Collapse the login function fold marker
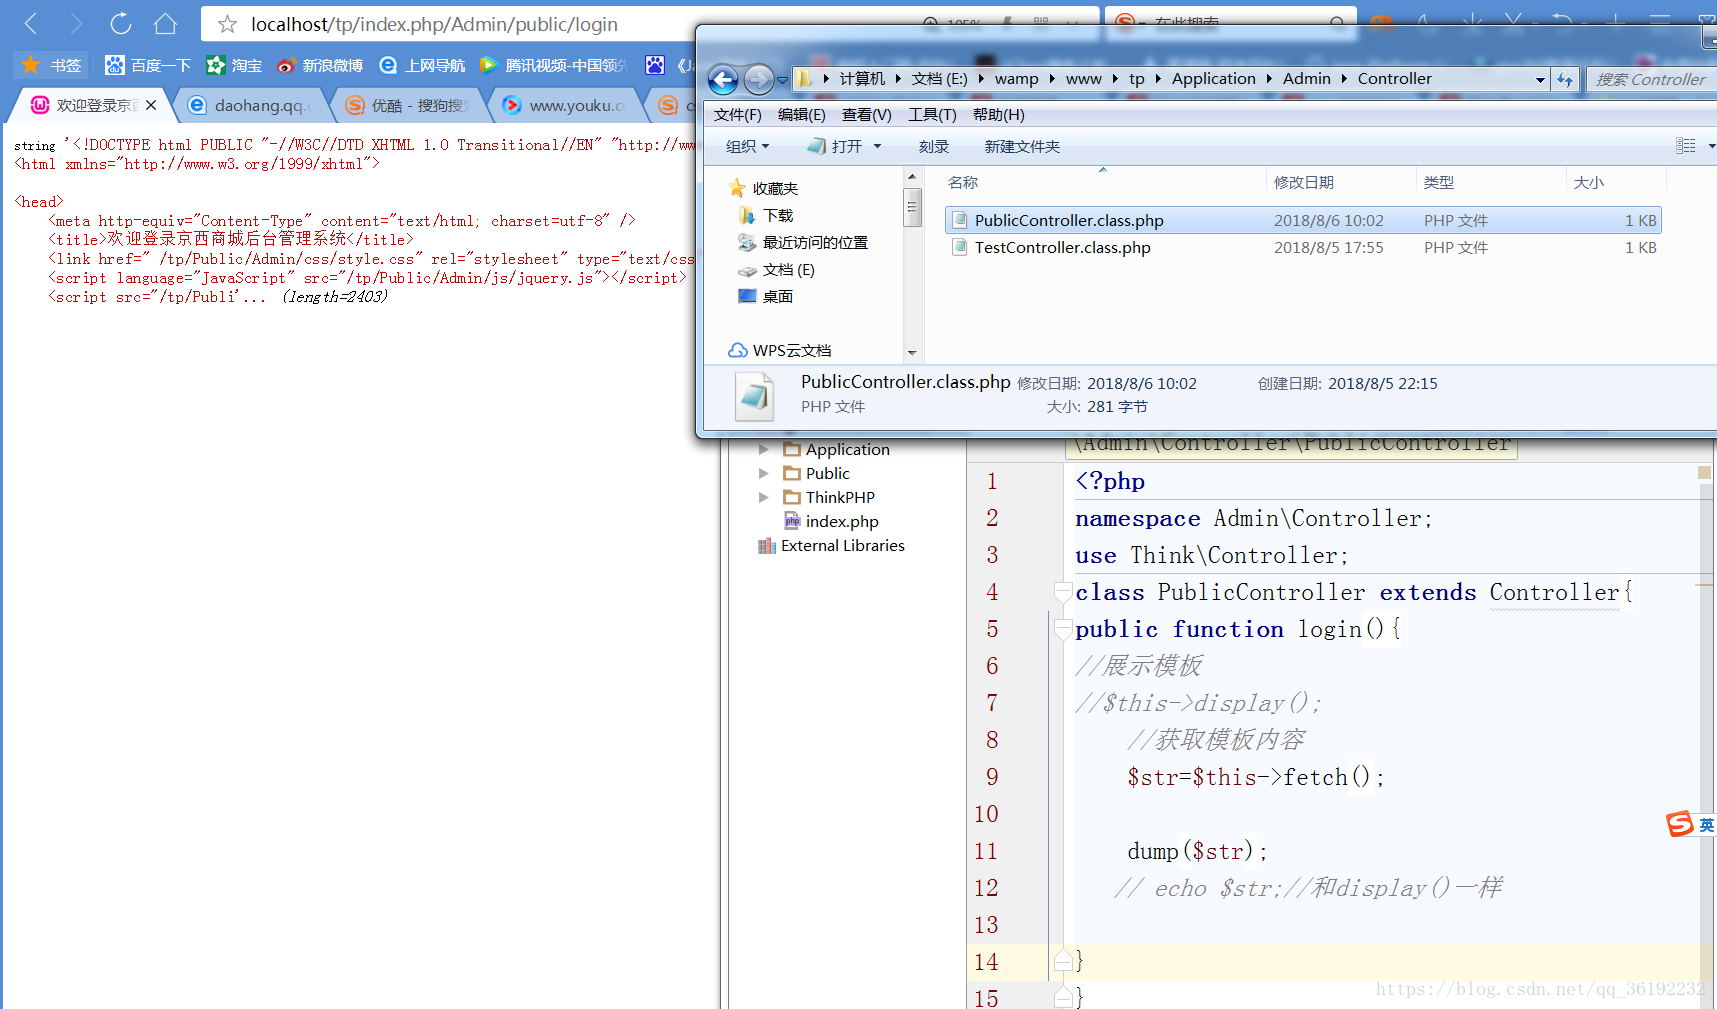This screenshot has width=1717, height=1009. (1063, 629)
